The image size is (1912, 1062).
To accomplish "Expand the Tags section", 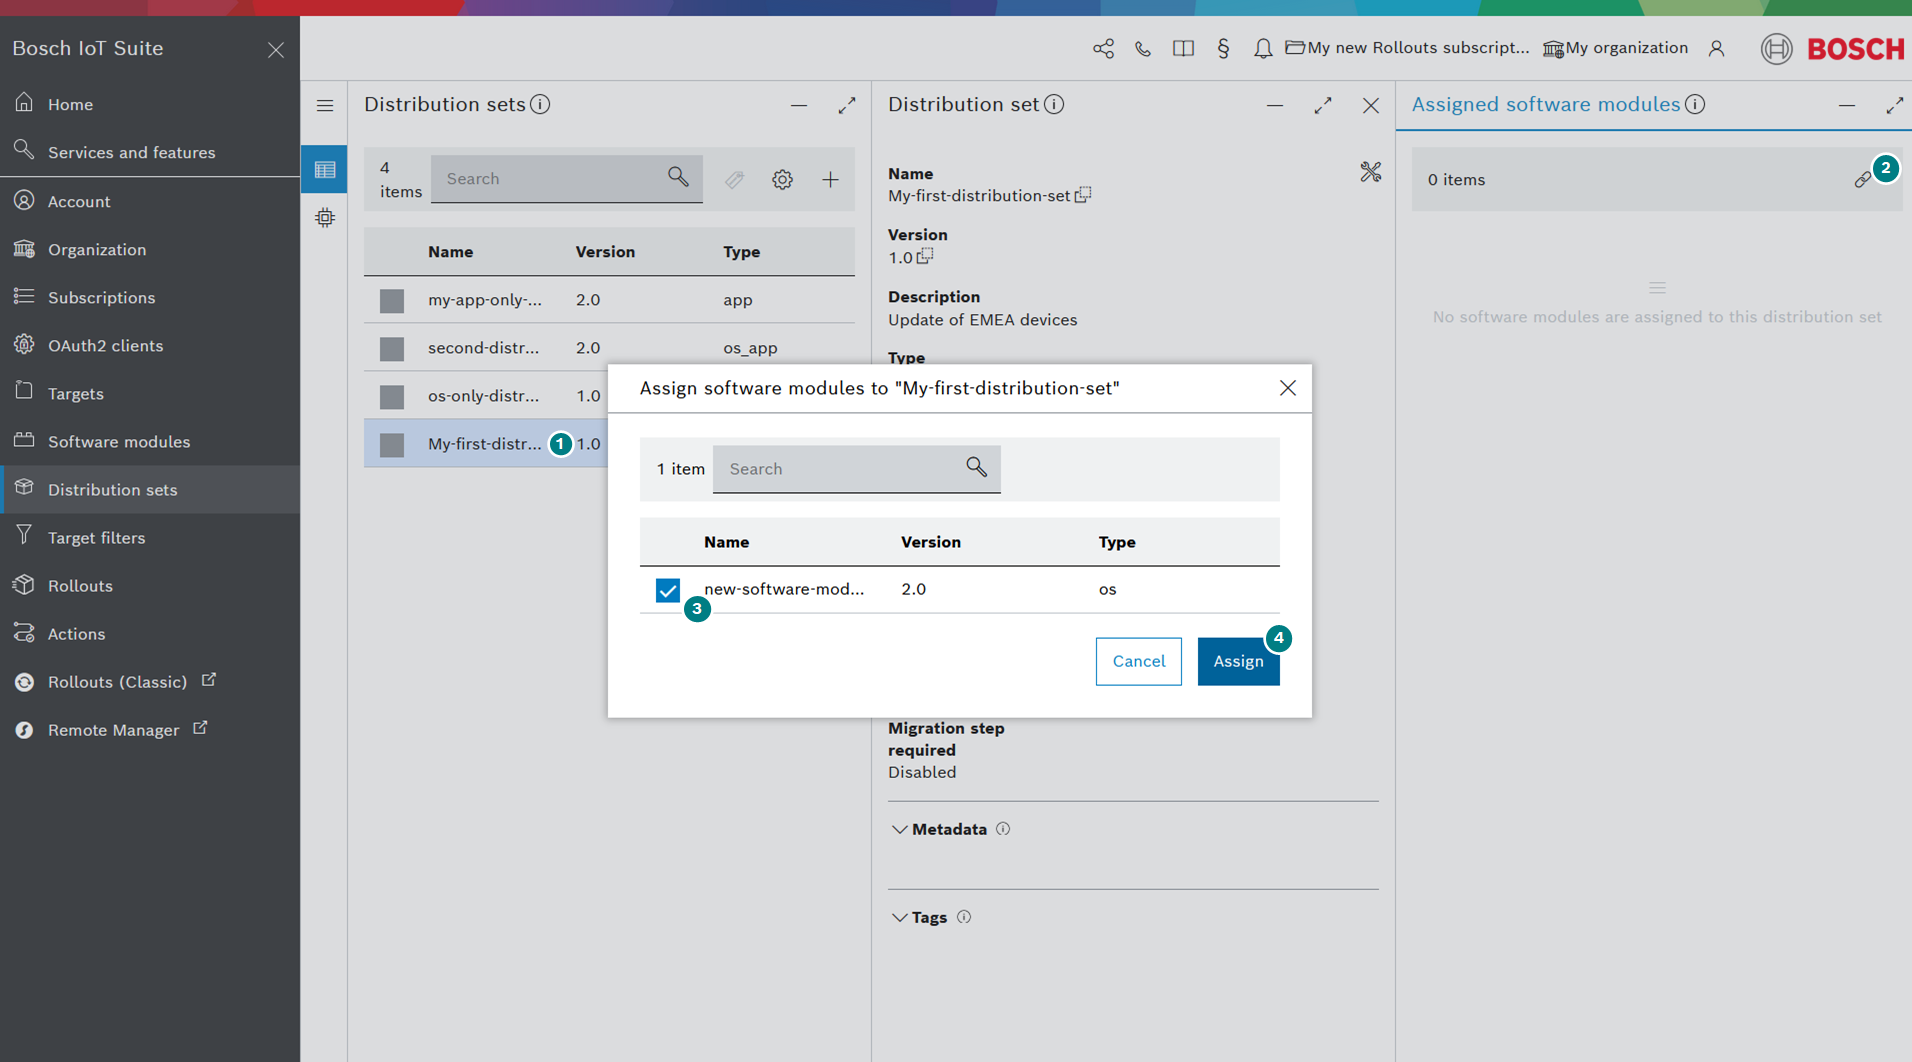I will pos(899,917).
